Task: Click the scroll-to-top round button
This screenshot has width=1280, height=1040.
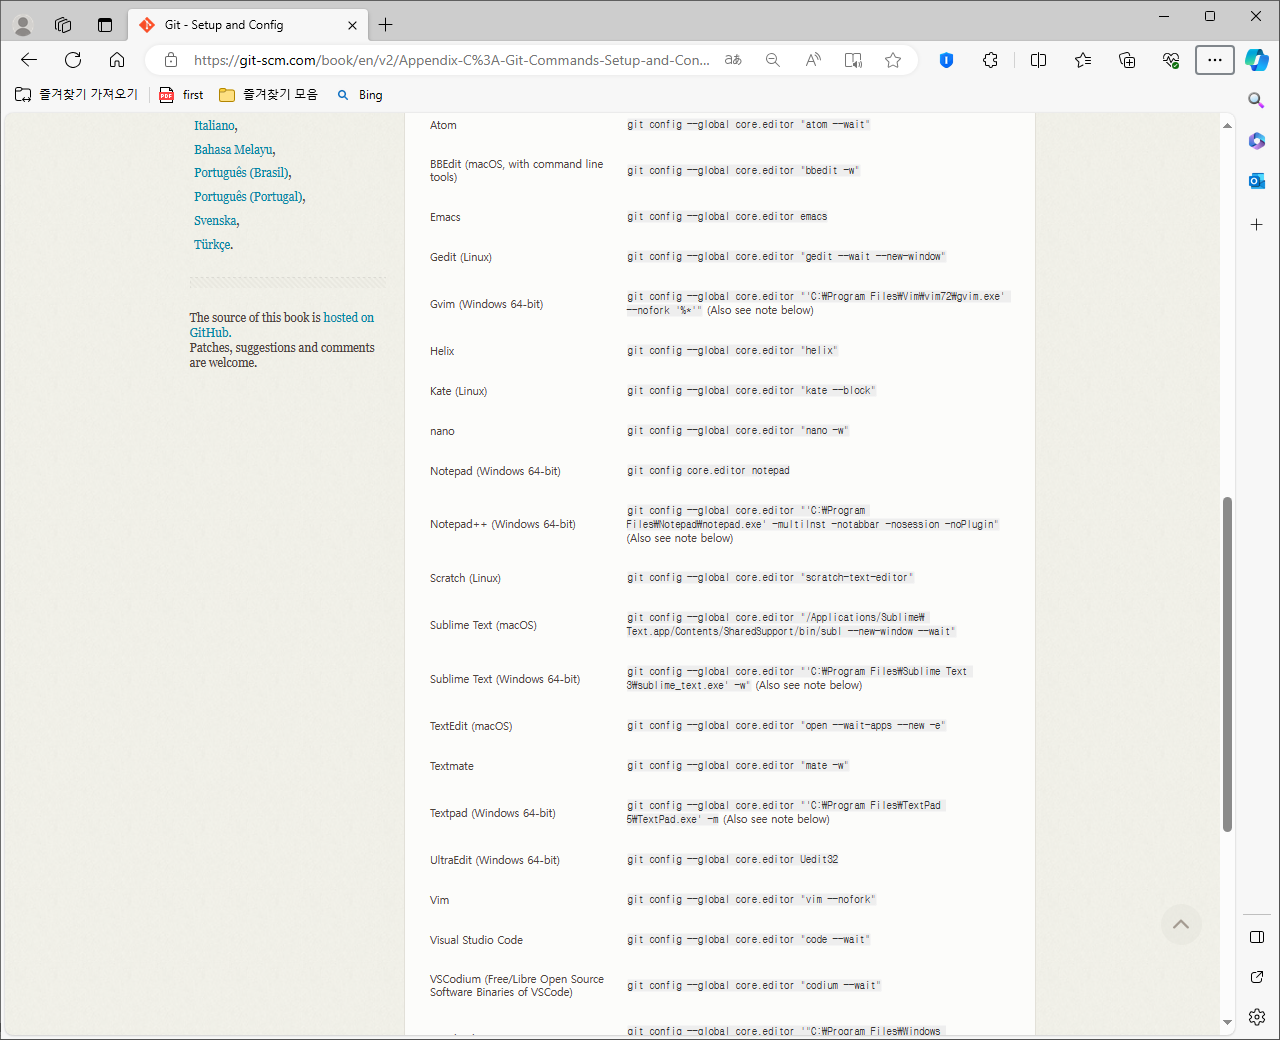Action: (x=1181, y=924)
